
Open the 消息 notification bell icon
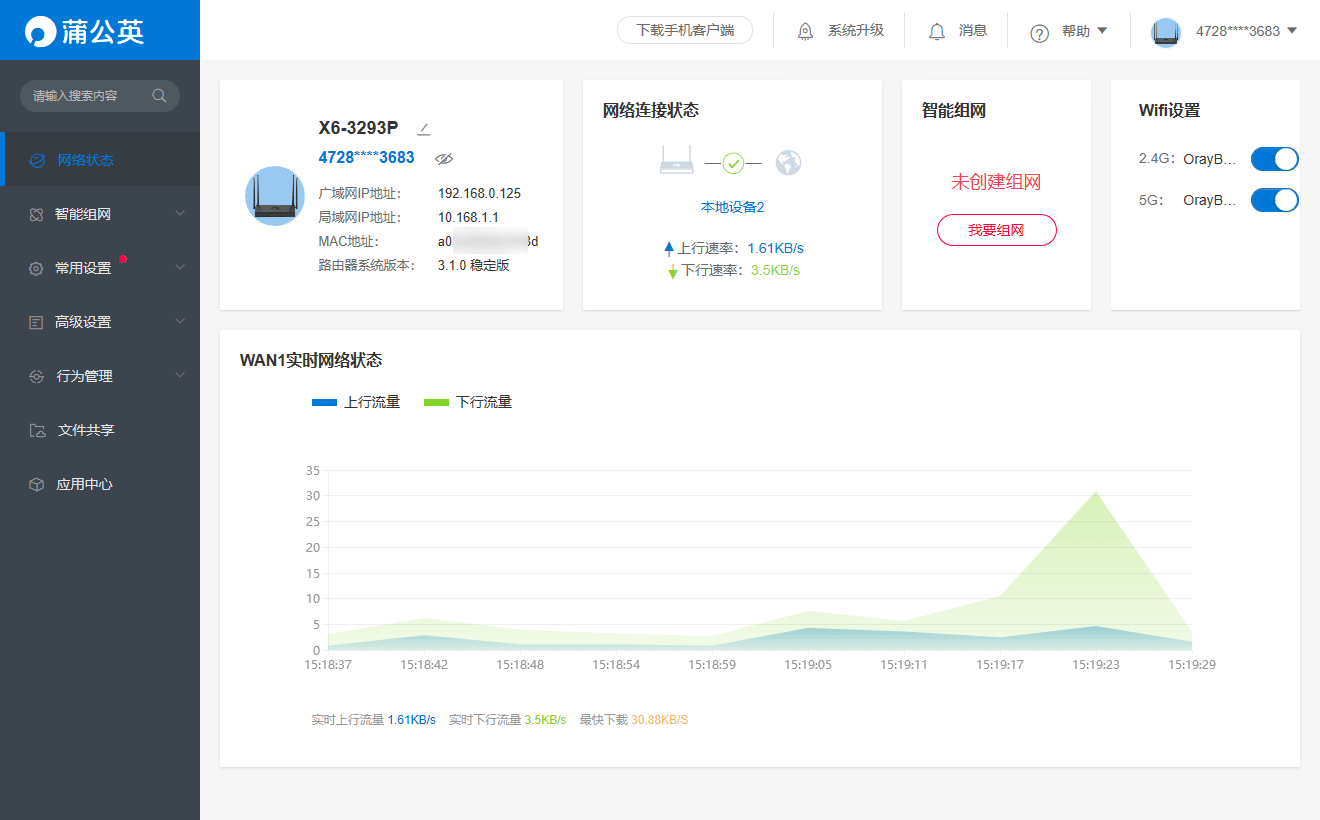(936, 31)
